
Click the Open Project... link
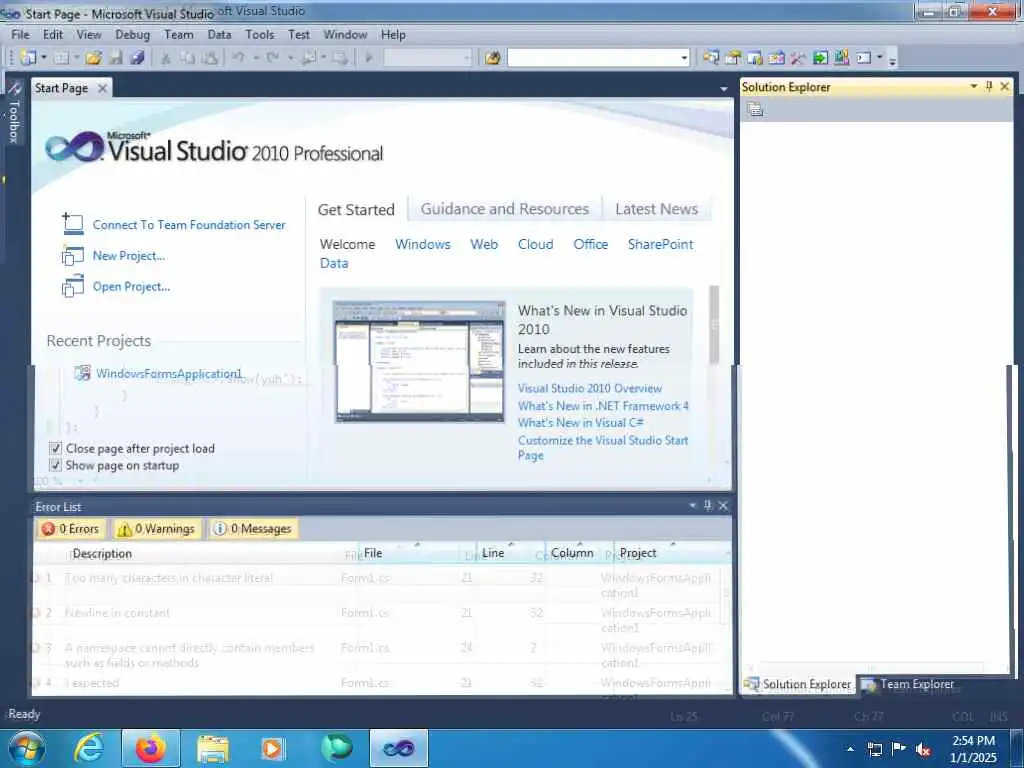pos(131,287)
